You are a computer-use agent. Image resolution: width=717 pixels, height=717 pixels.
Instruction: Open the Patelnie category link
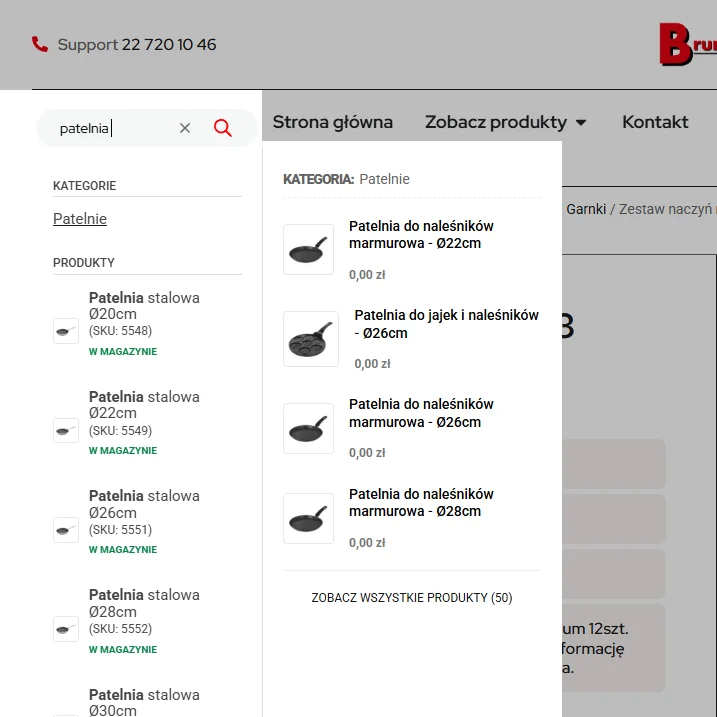80,219
